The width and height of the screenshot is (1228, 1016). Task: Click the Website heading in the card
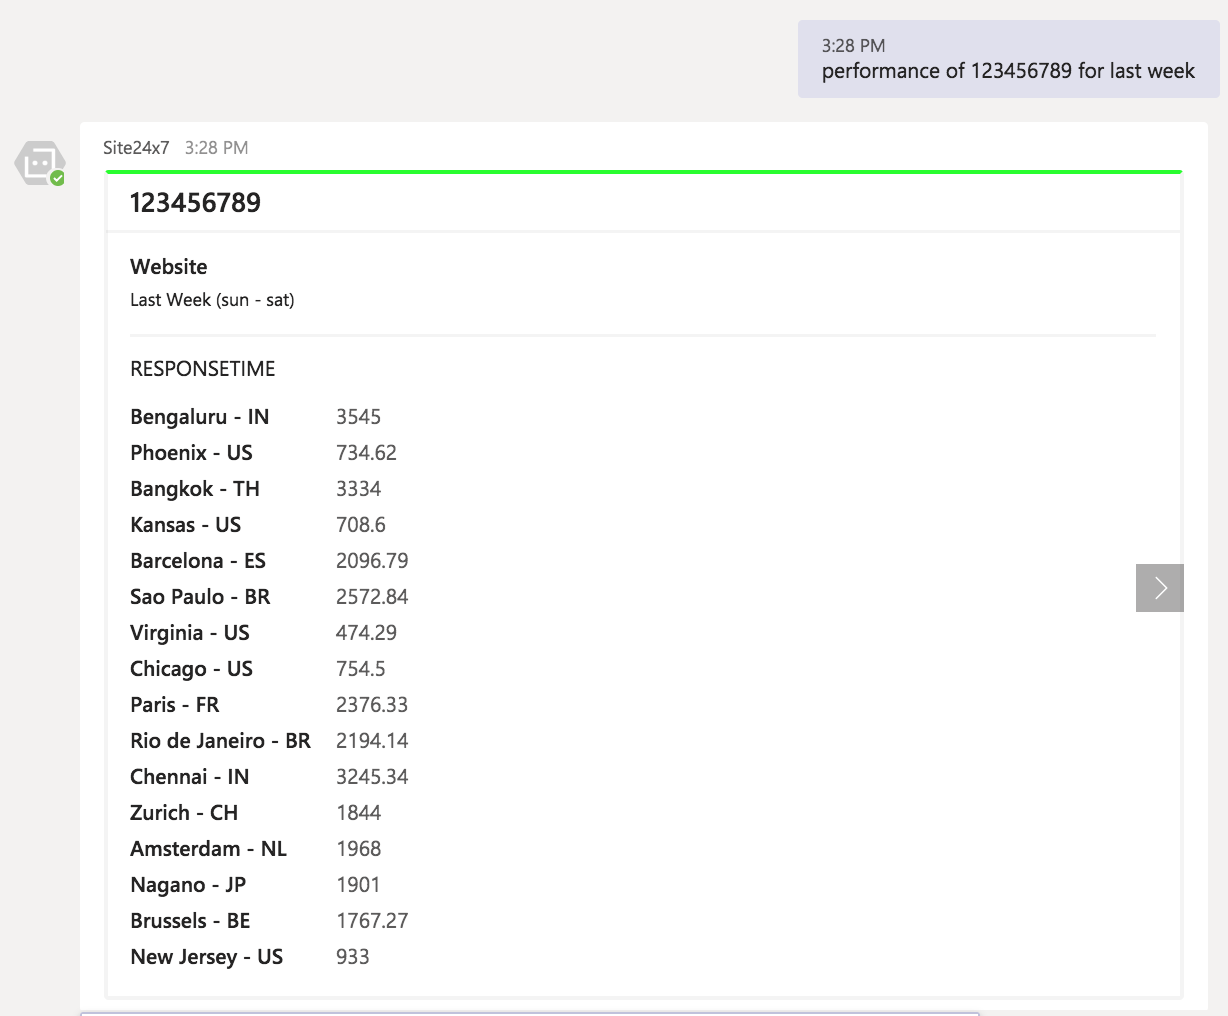(x=169, y=267)
